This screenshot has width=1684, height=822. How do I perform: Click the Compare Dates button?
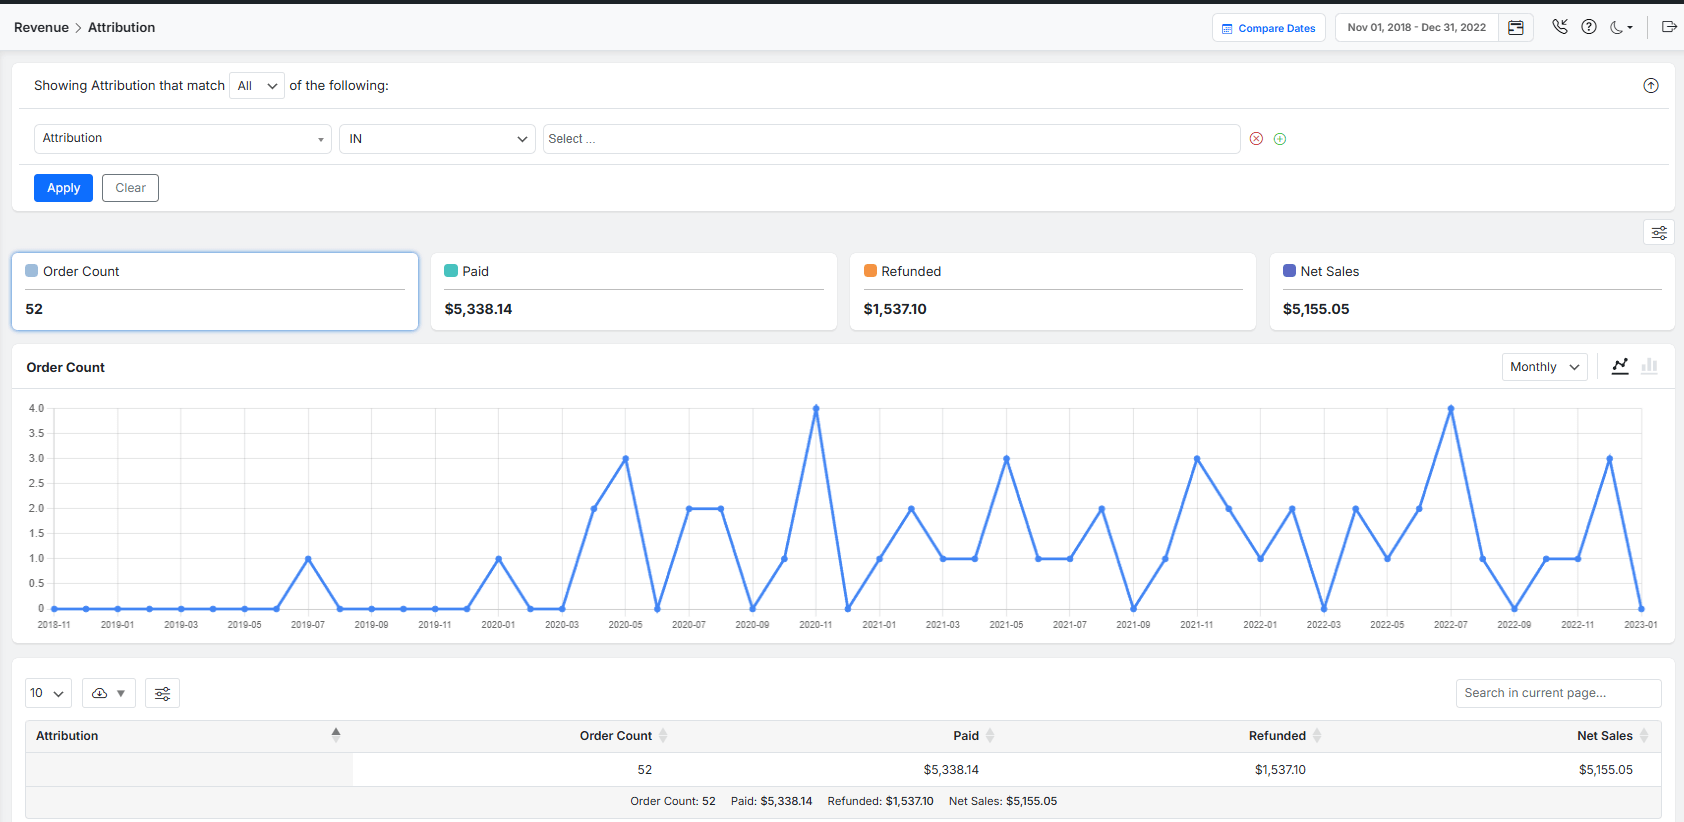pyautogui.click(x=1268, y=28)
